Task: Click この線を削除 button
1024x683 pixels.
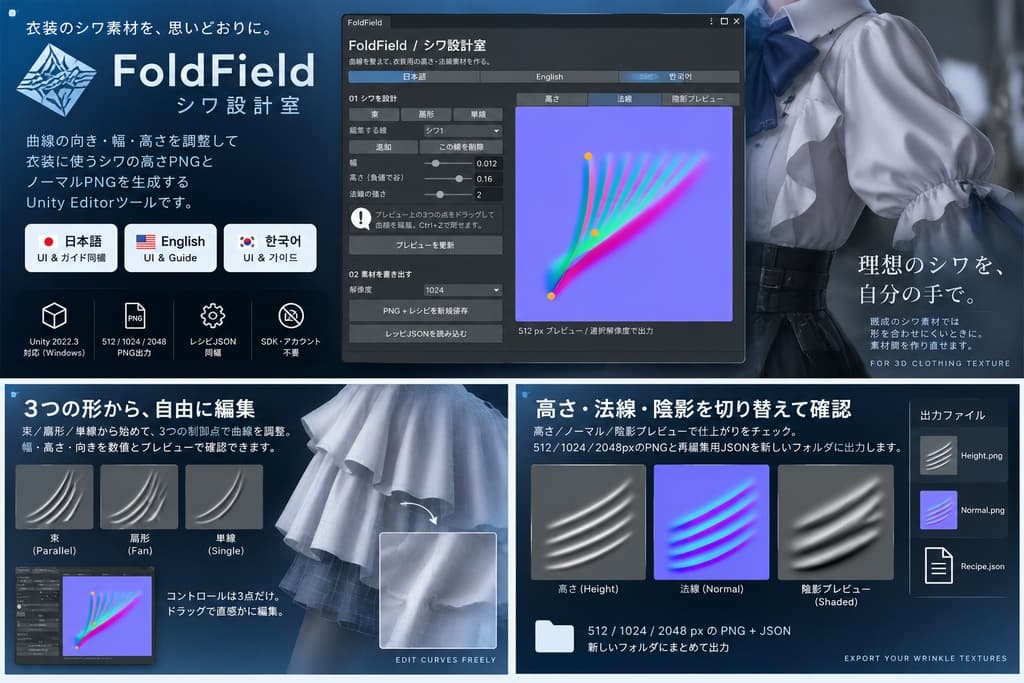Action: (461, 147)
